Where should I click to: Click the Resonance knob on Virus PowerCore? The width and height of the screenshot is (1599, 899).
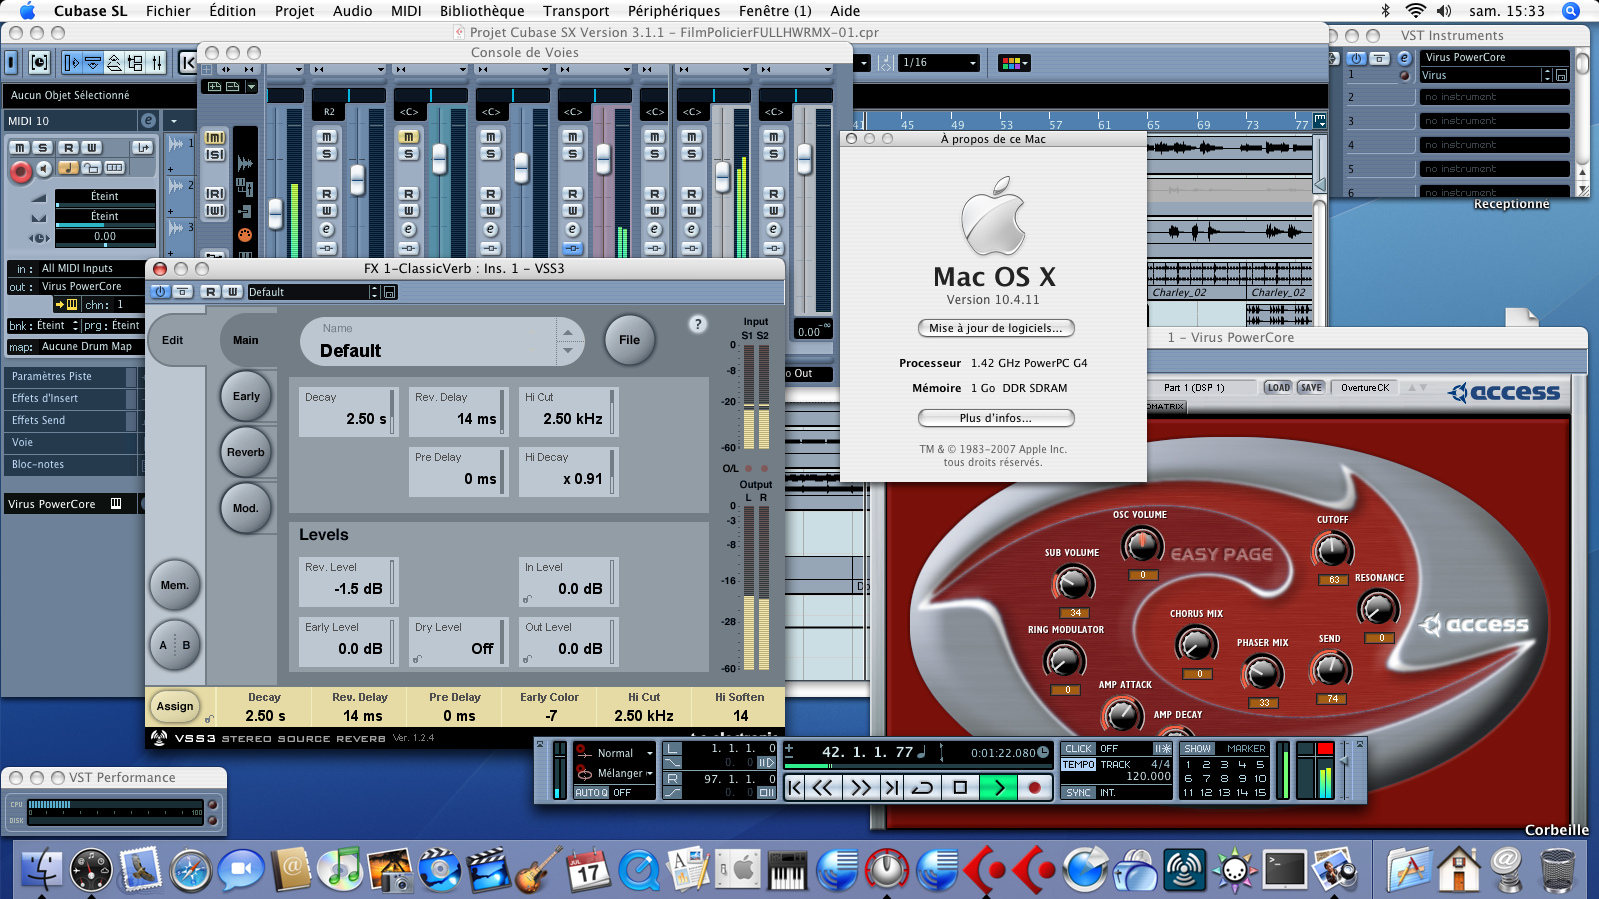point(1378,608)
